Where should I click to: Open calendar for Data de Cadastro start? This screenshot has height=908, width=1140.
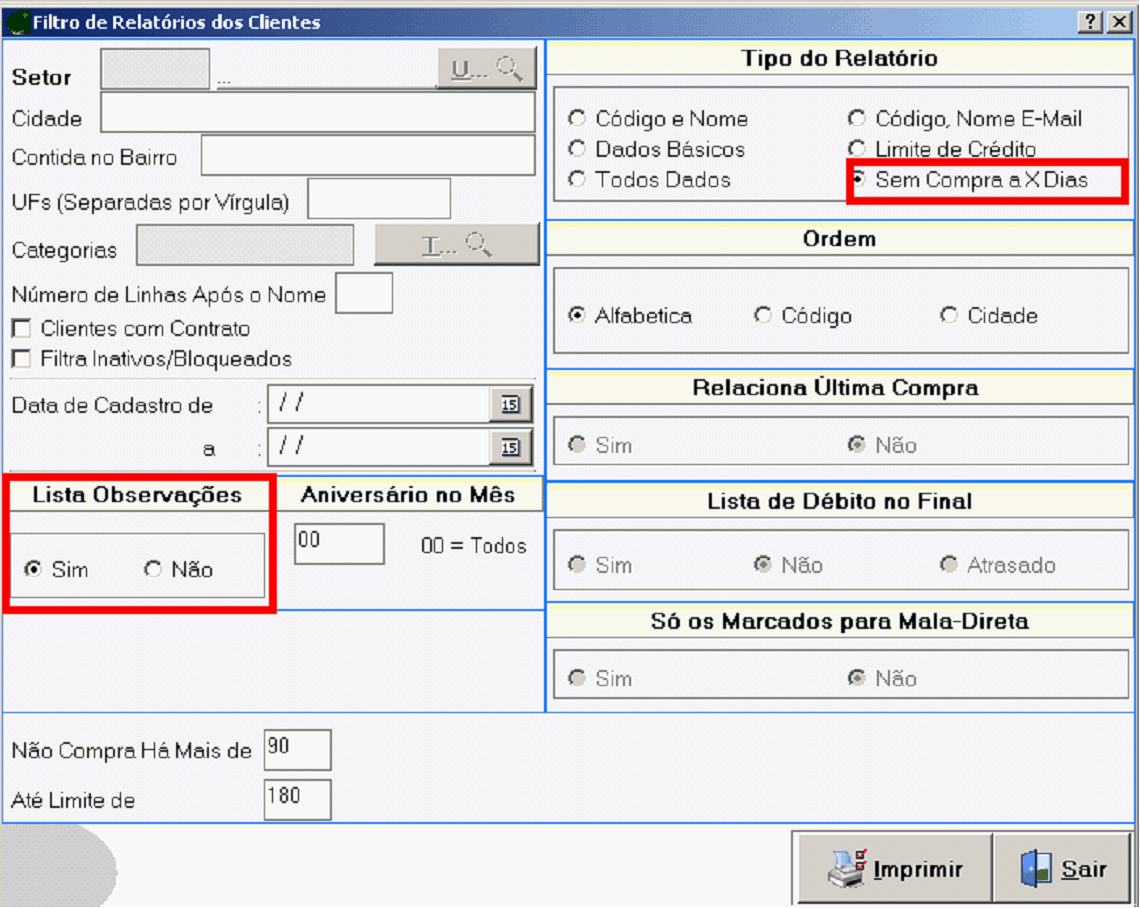(x=510, y=404)
